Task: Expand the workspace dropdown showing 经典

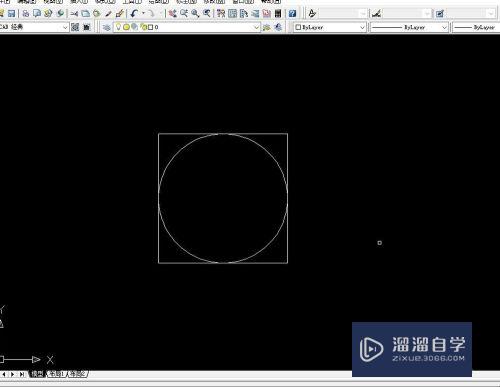Action: (x=34, y=27)
